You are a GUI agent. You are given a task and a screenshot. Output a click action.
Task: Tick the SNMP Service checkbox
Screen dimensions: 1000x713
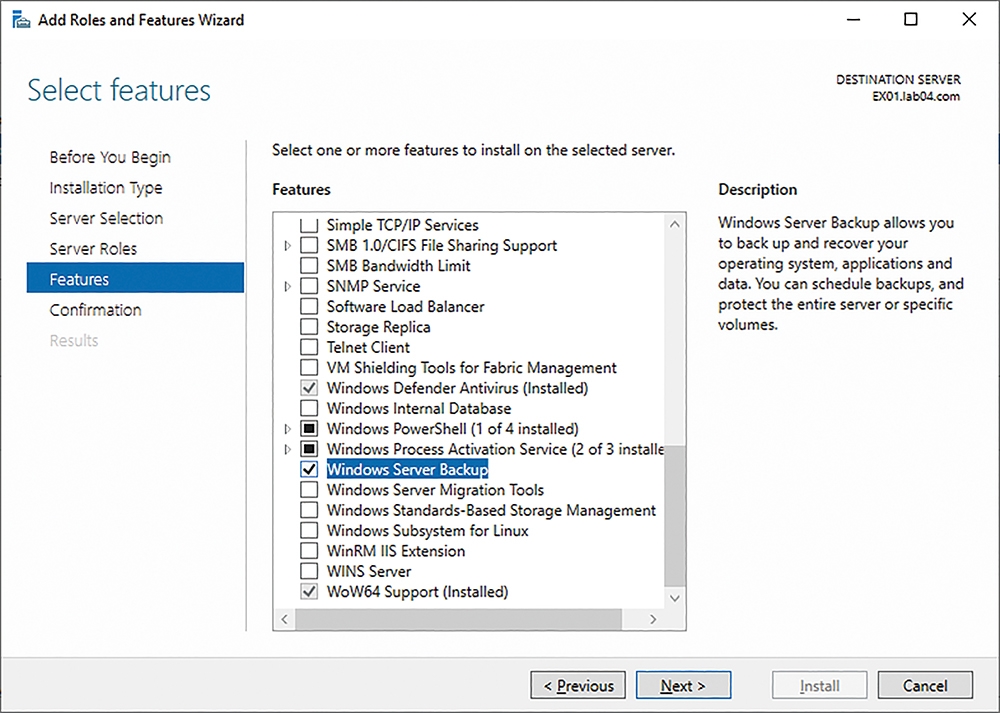(x=309, y=286)
